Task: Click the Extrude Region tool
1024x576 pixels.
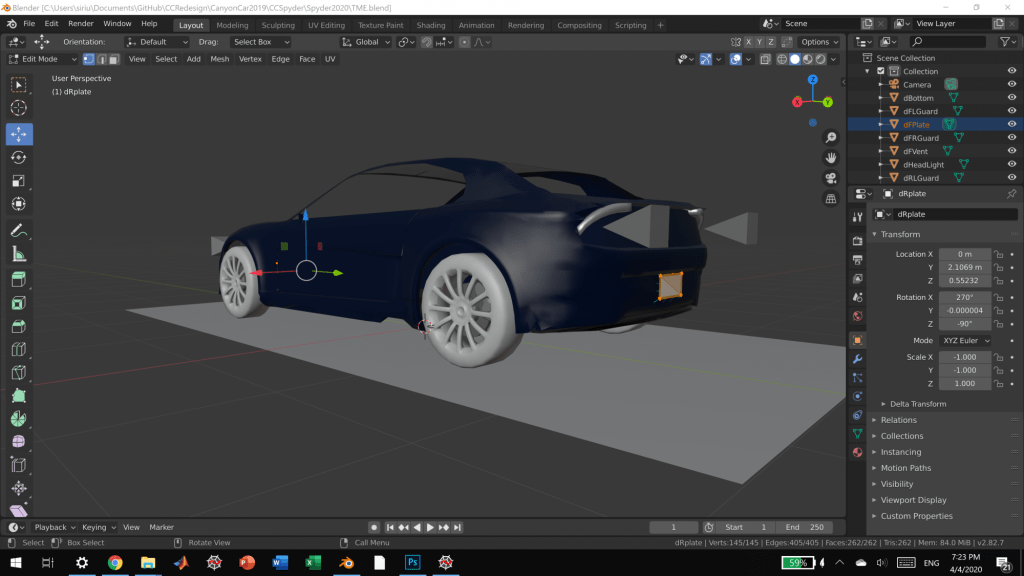Action: [18, 280]
